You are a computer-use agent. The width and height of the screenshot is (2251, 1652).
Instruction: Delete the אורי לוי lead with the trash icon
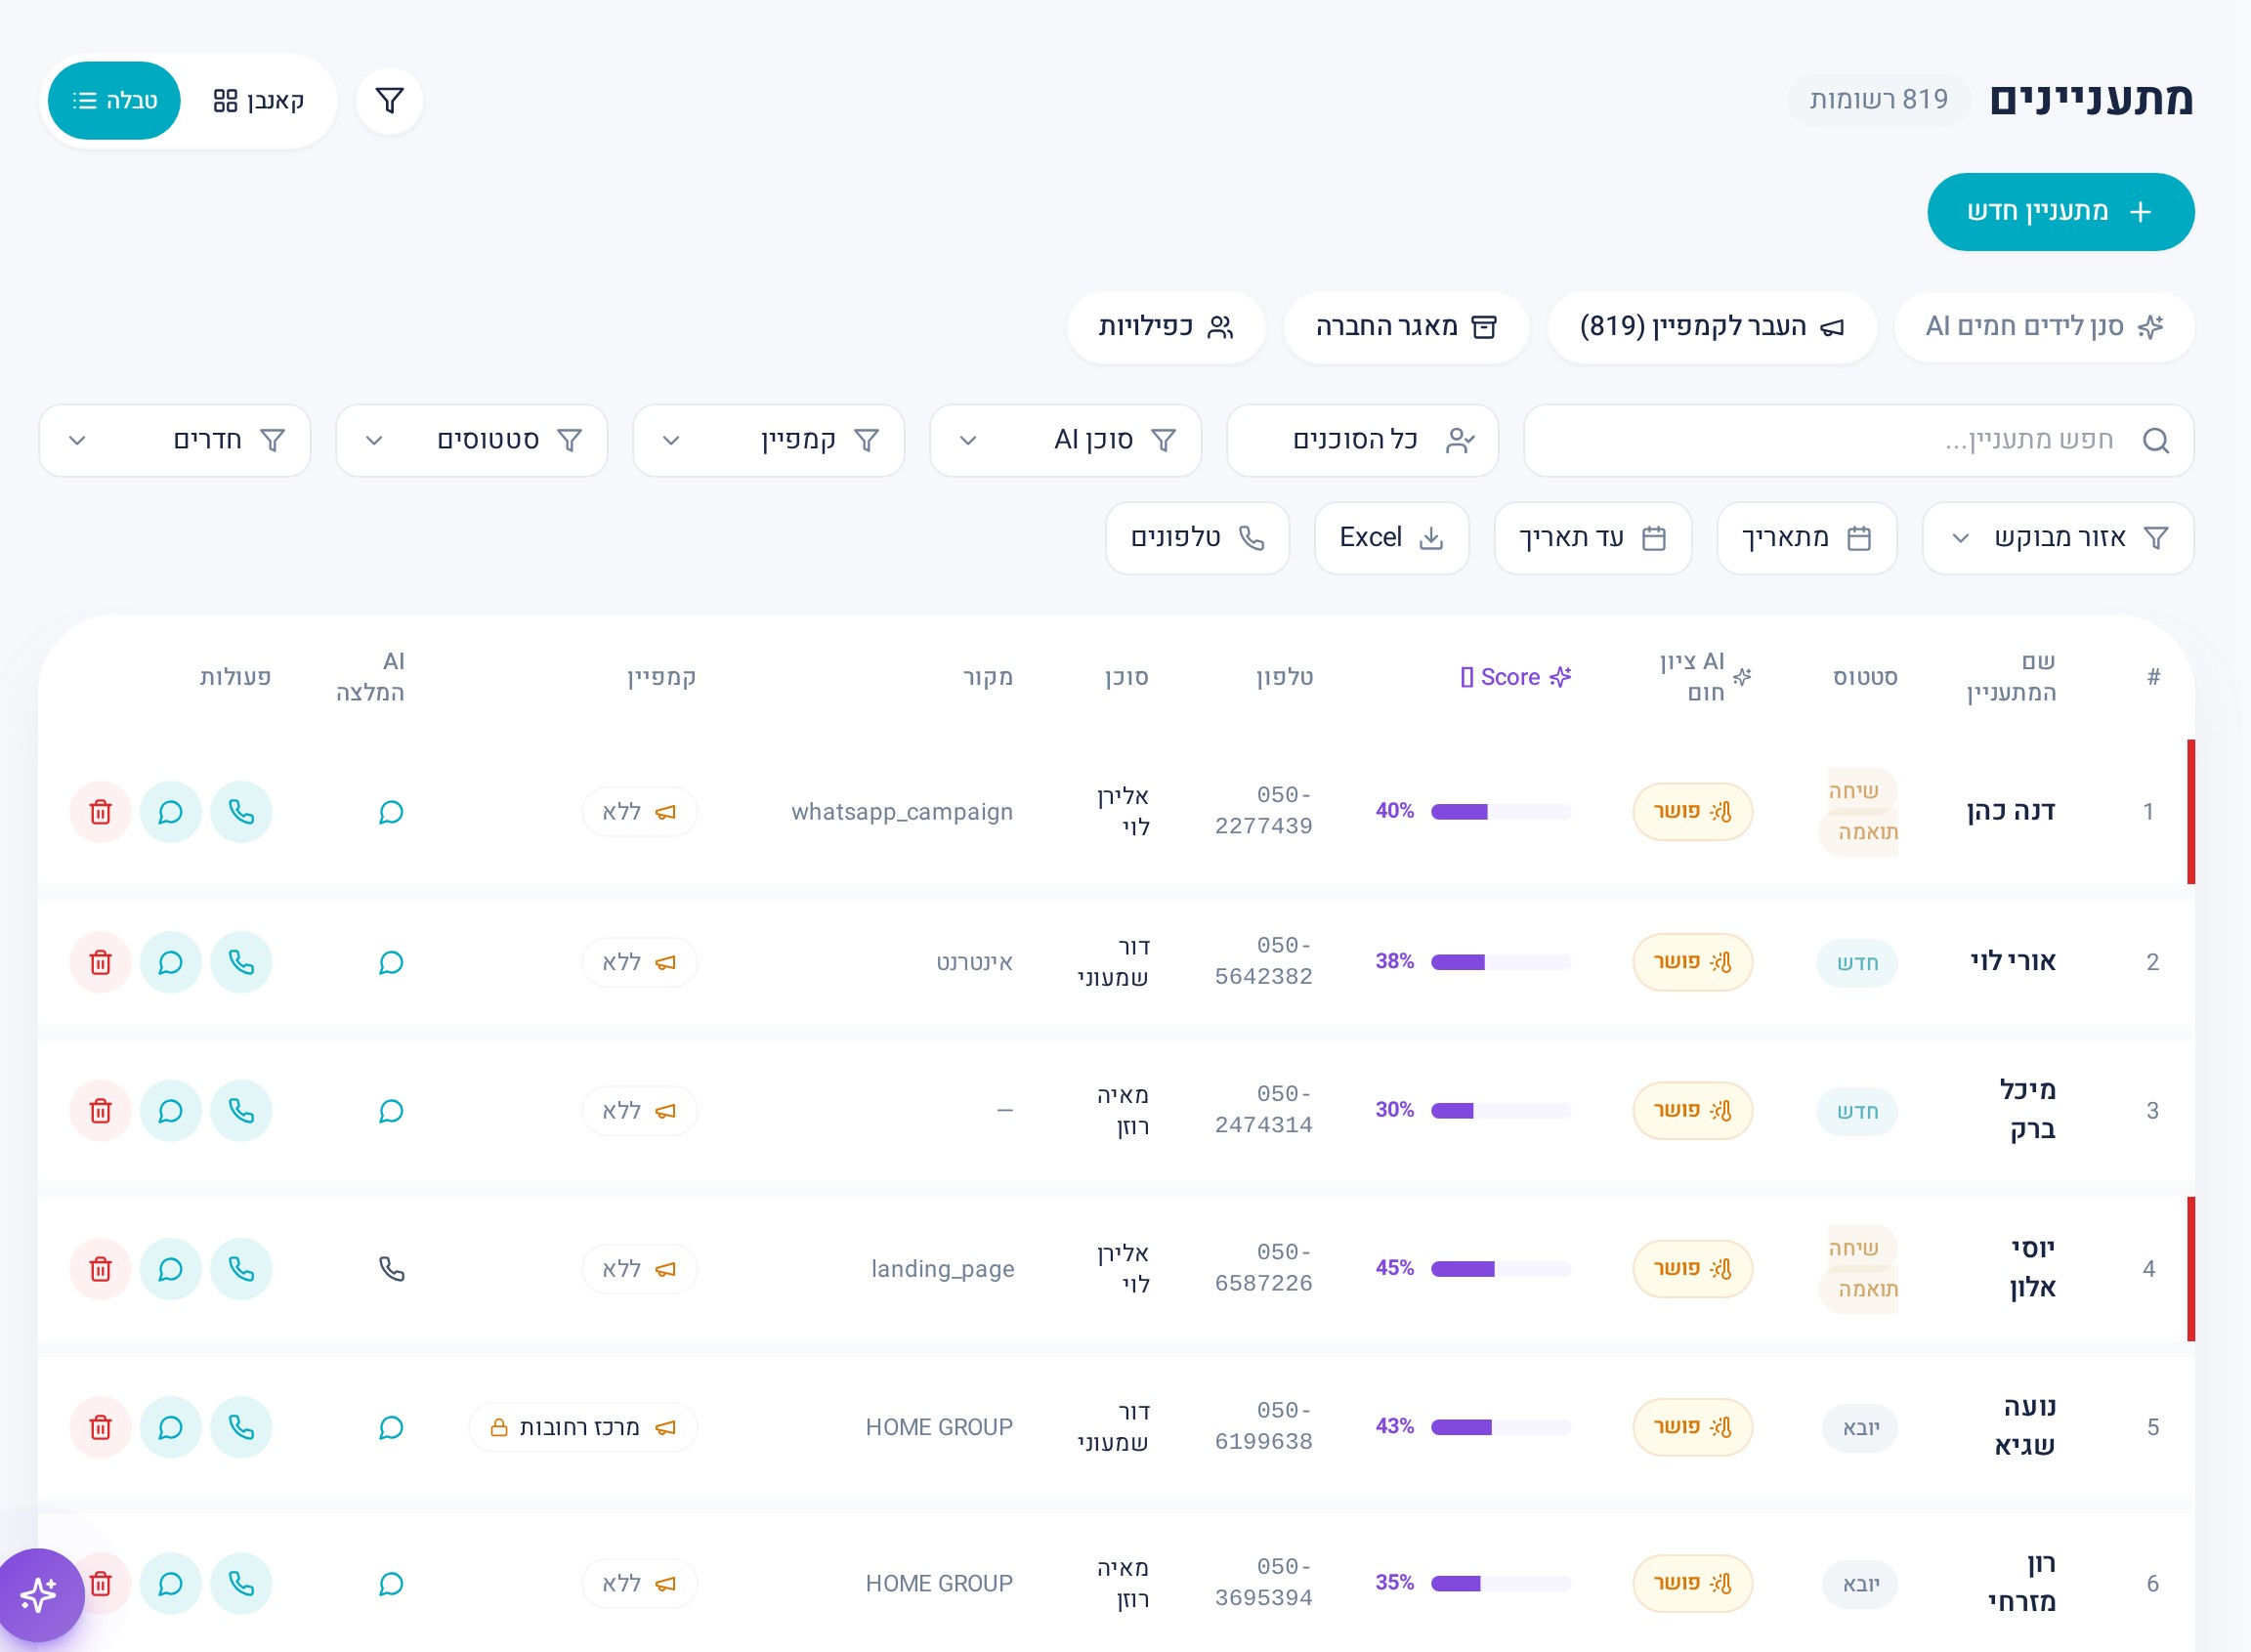click(x=100, y=962)
